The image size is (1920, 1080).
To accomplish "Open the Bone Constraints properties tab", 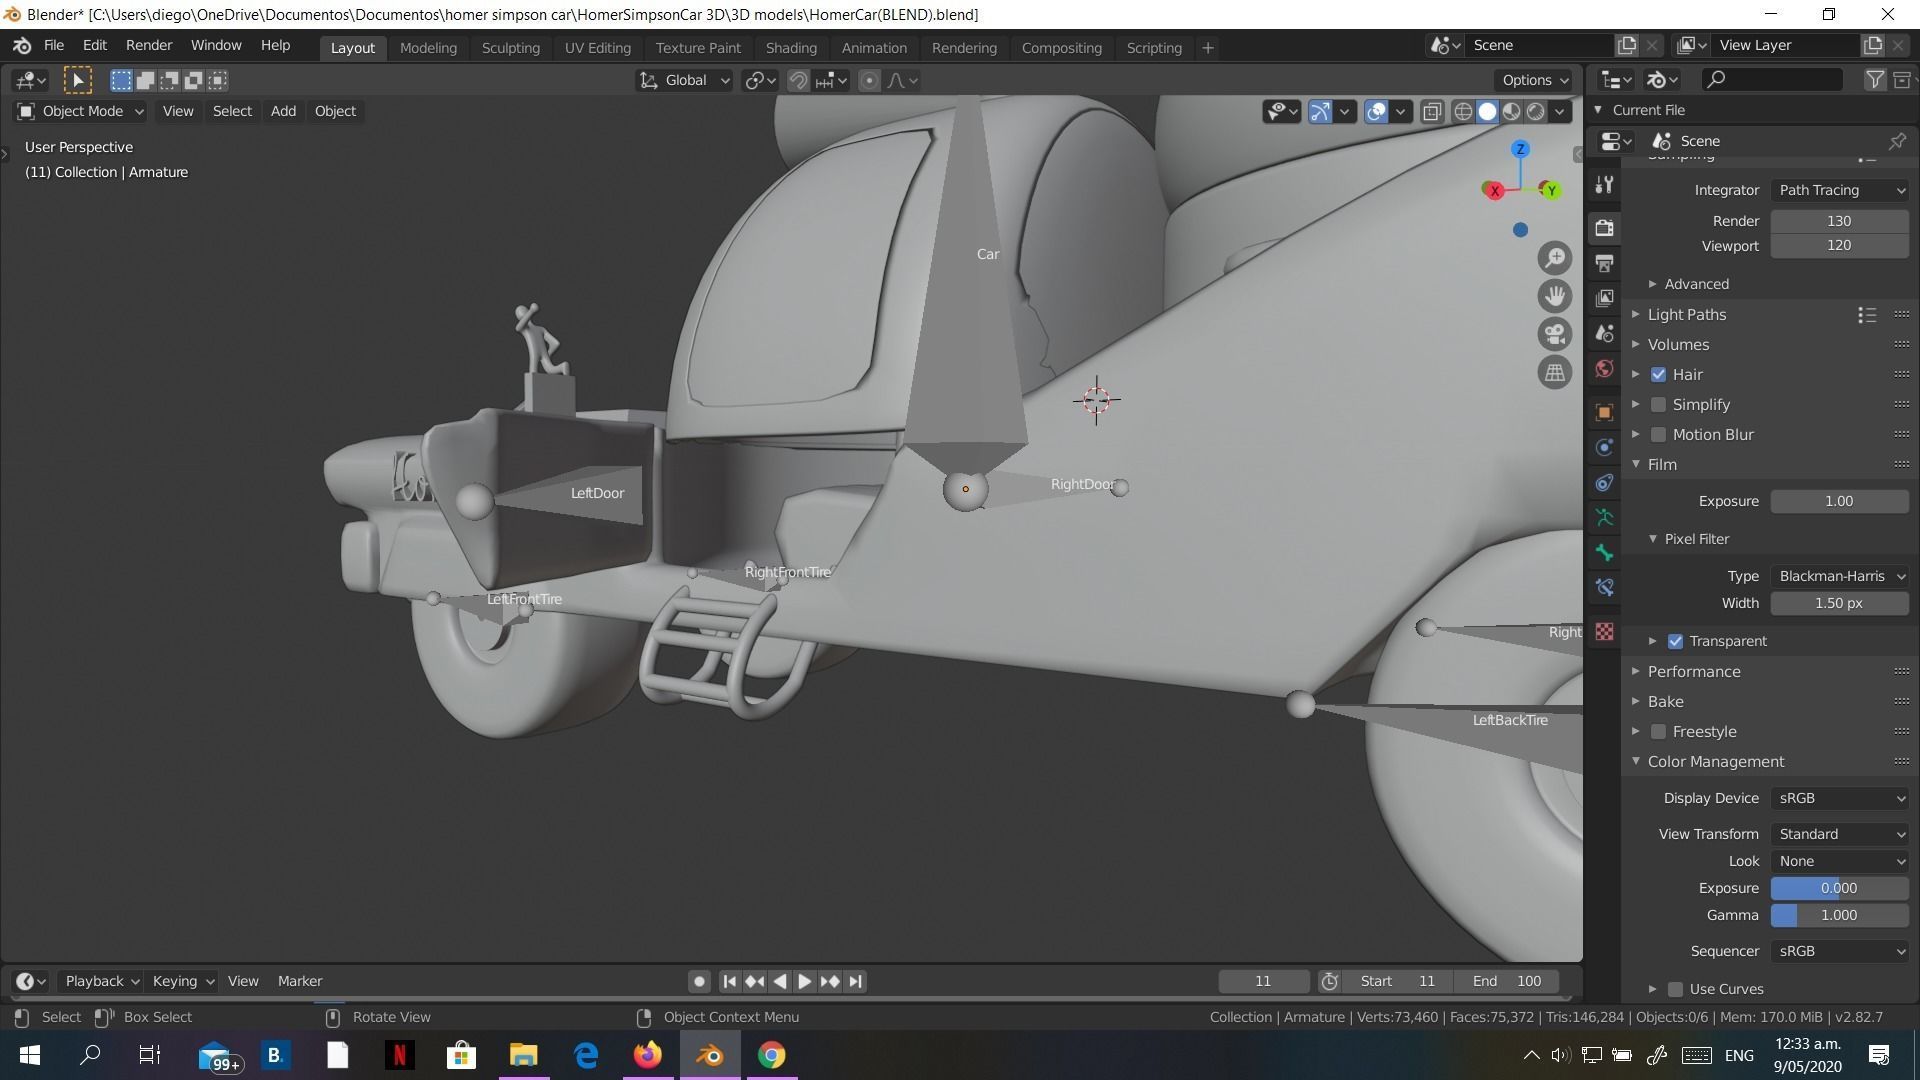I will [1604, 587].
